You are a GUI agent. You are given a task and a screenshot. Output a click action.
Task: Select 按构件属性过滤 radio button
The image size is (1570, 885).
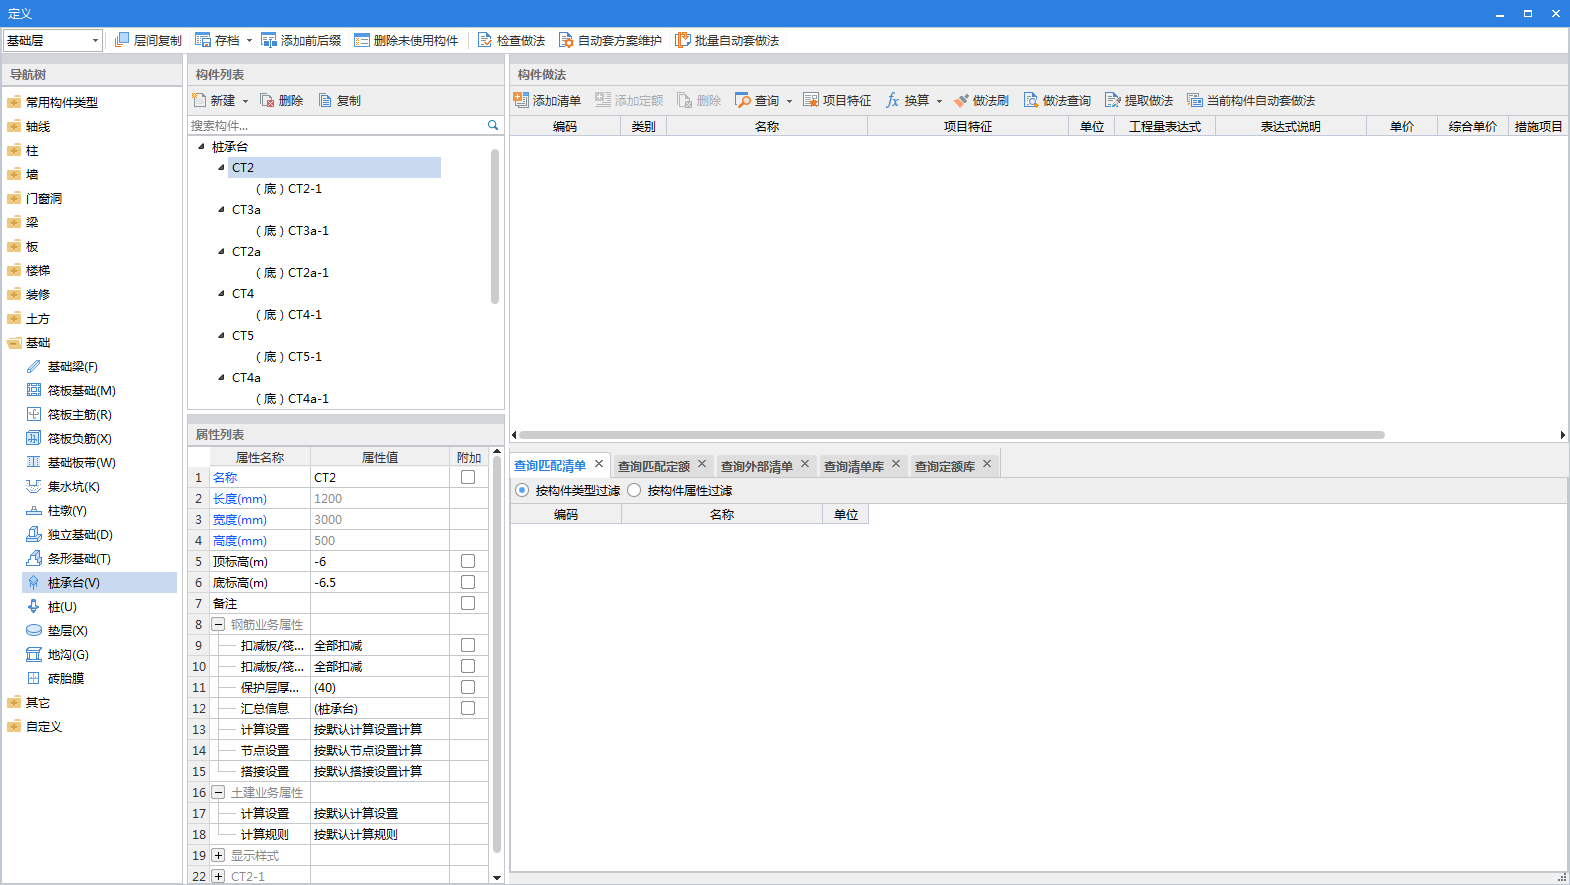point(634,490)
